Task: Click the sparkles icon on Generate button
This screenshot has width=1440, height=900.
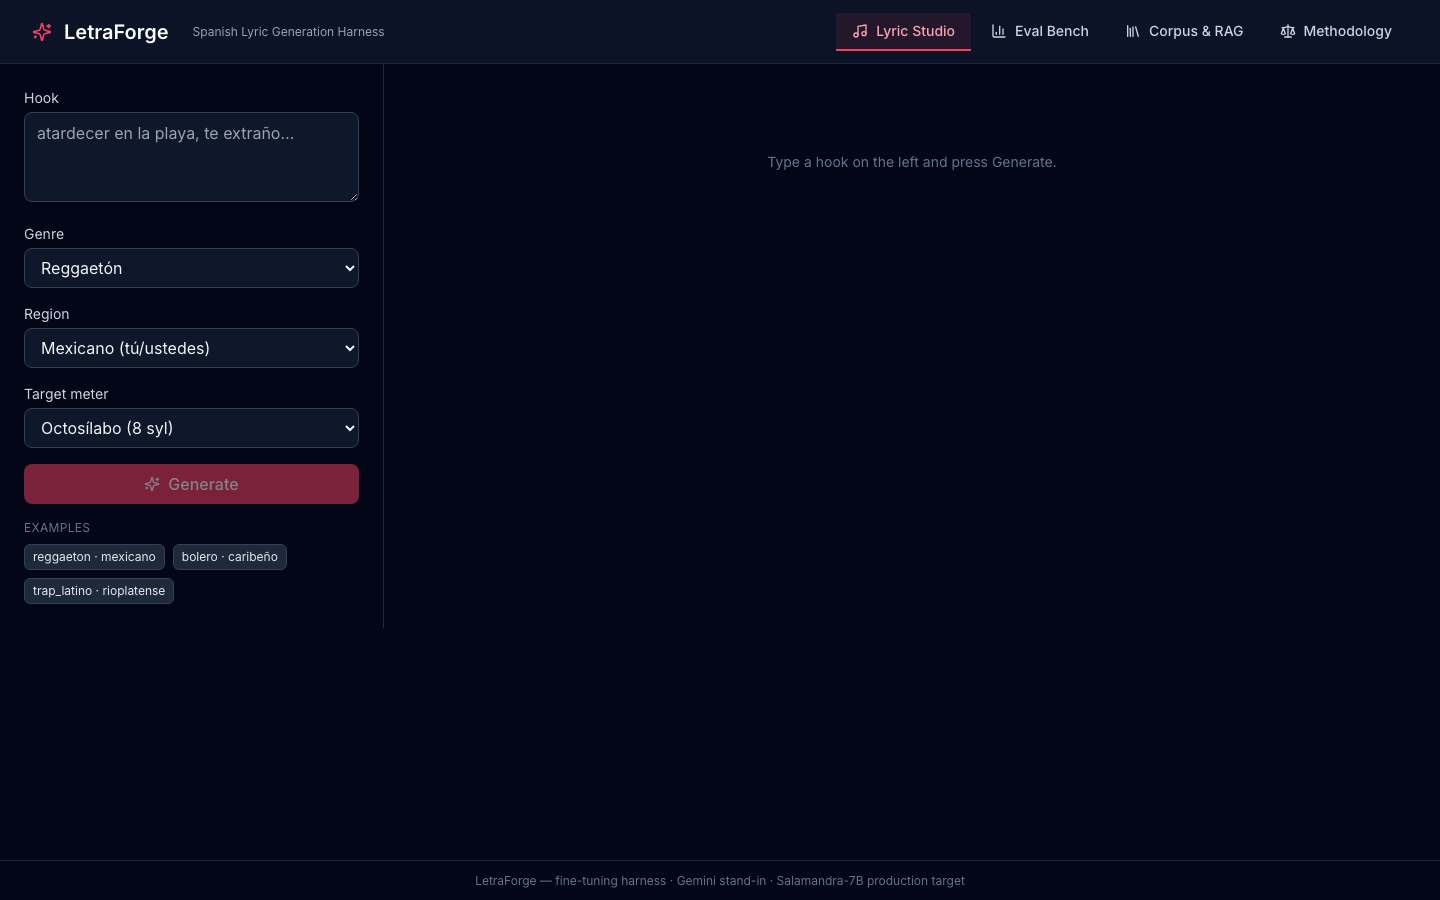Action: pyautogui.click(x=152, y=484)
